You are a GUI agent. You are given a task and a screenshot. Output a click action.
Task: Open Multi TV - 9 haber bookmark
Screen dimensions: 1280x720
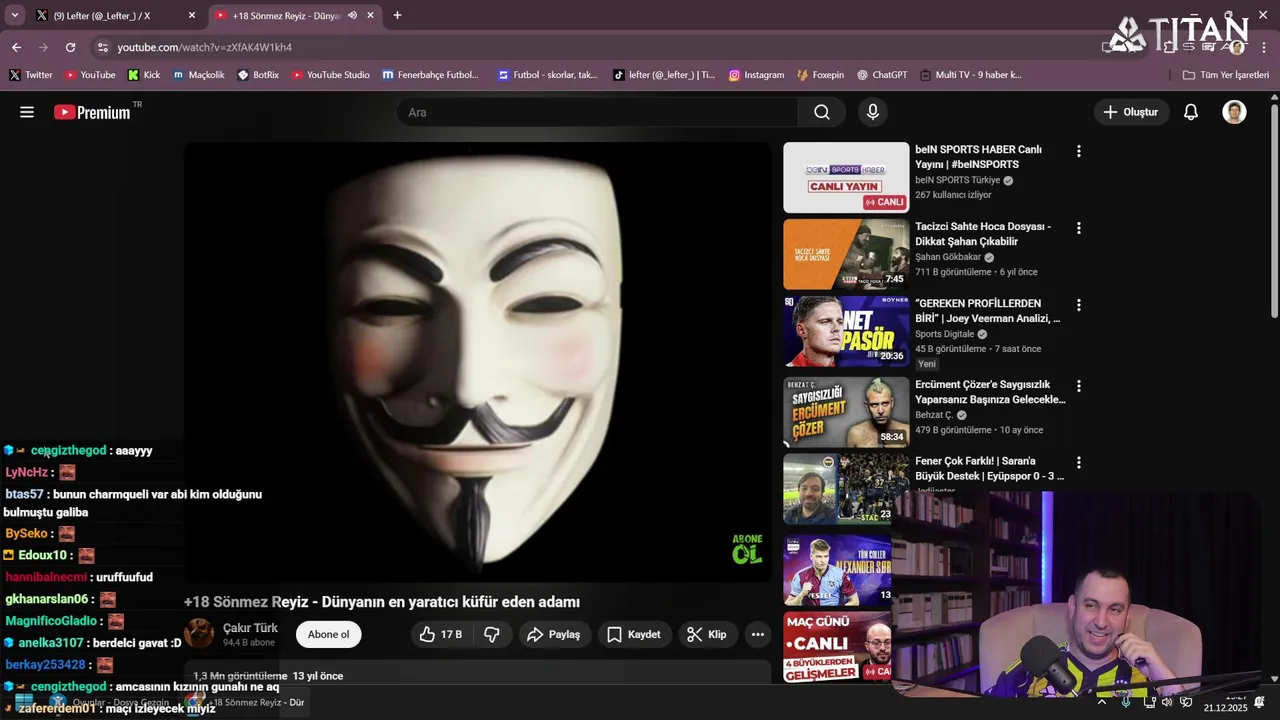coord(970,75)
